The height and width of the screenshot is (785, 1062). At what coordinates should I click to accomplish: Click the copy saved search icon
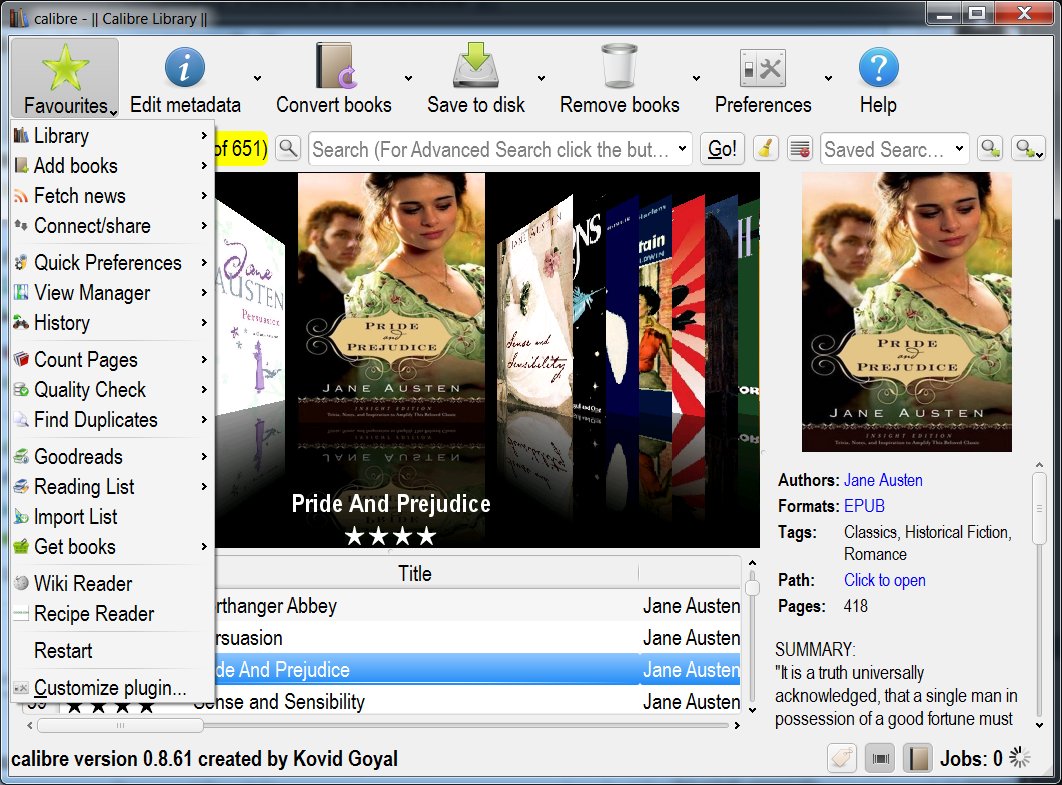click(x=990, y=148)
